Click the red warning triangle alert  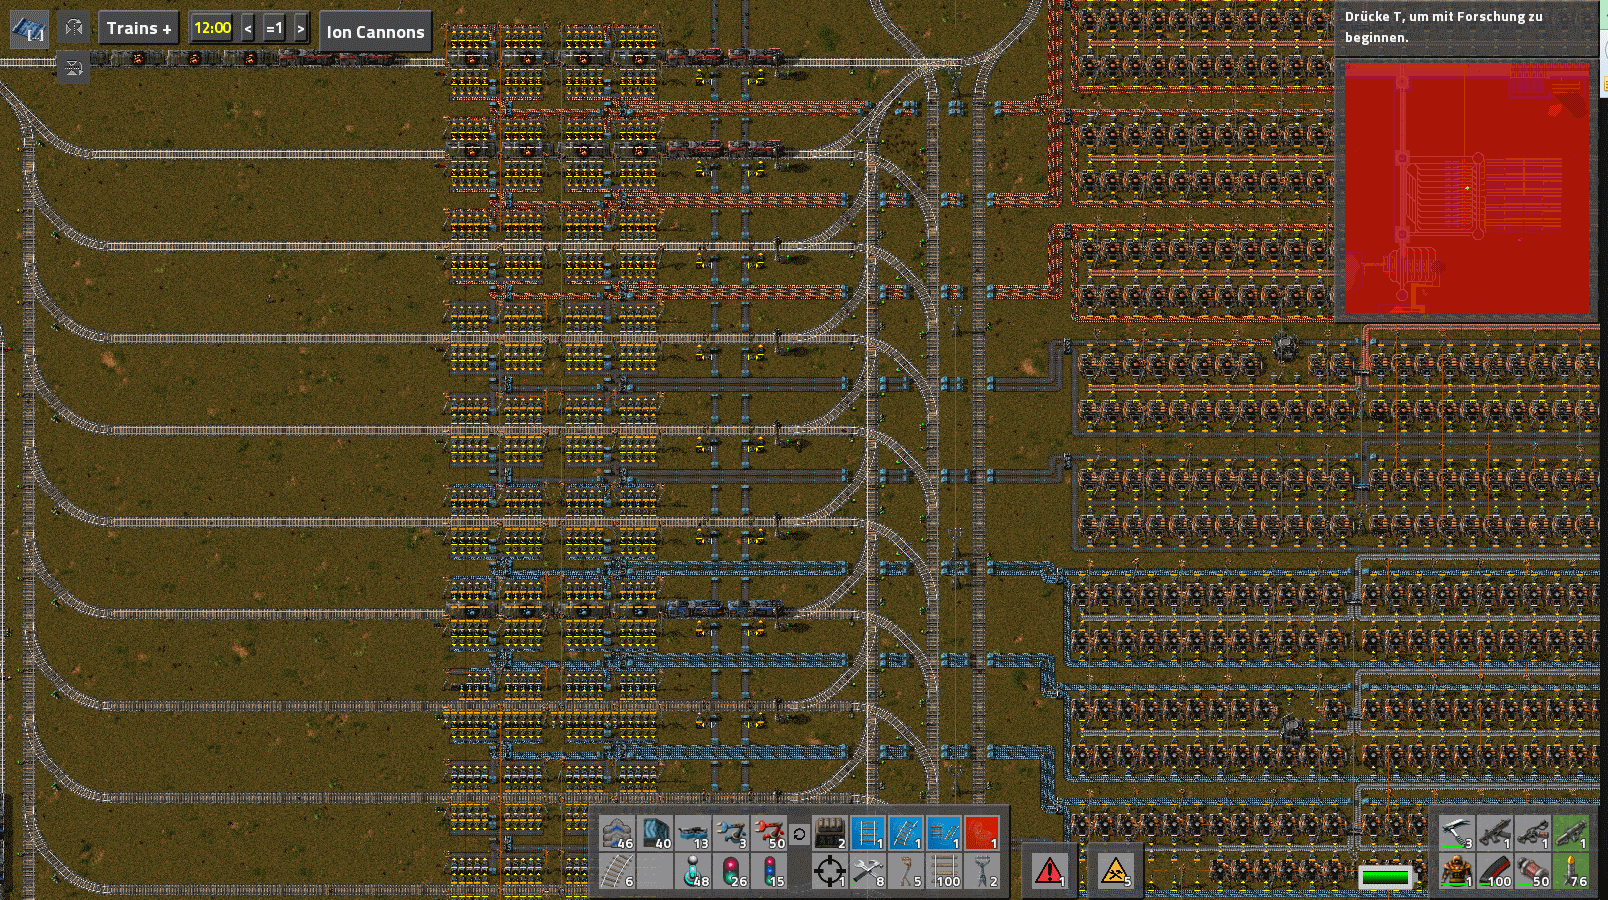[1049, 870]
